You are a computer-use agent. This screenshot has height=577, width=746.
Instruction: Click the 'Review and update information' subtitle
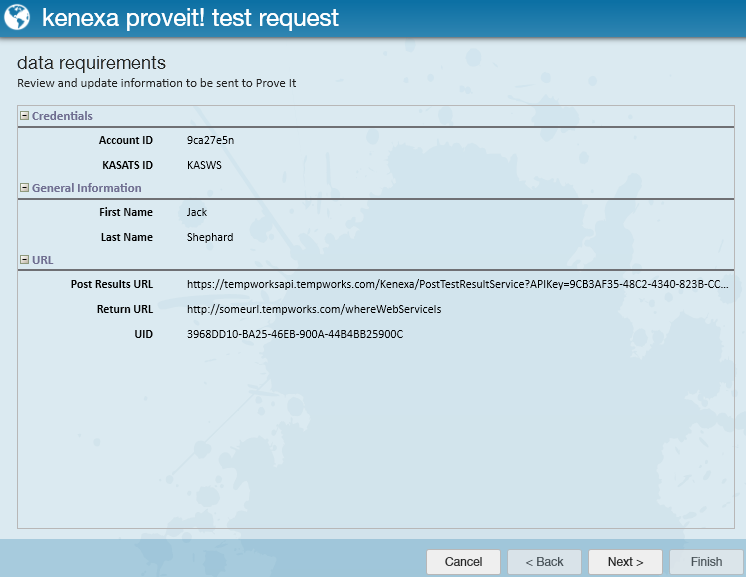click(157, 83)
